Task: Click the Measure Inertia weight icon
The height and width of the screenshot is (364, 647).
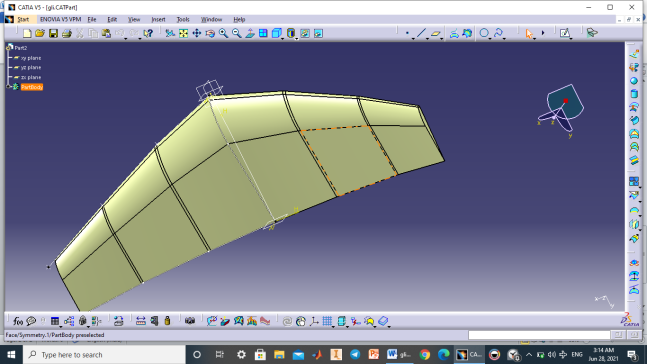Action: [167, 321]
